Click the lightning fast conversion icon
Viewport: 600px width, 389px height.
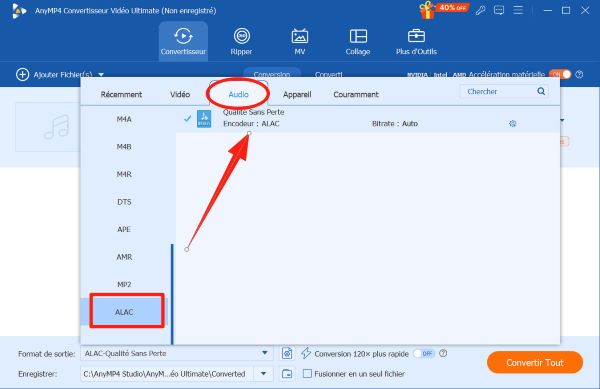point(306,353)
